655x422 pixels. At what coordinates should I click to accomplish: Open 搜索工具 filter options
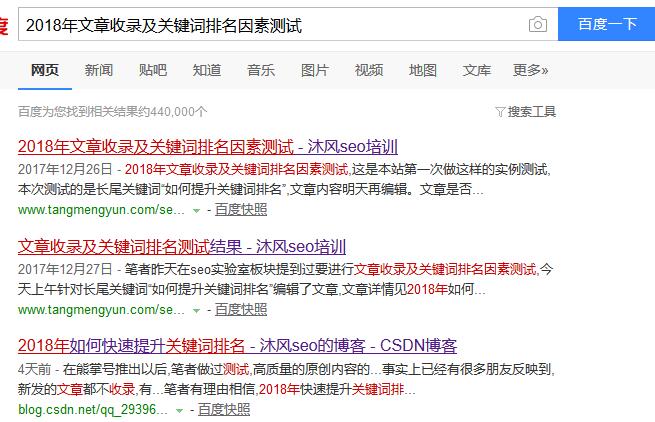(x=531, y=112)
